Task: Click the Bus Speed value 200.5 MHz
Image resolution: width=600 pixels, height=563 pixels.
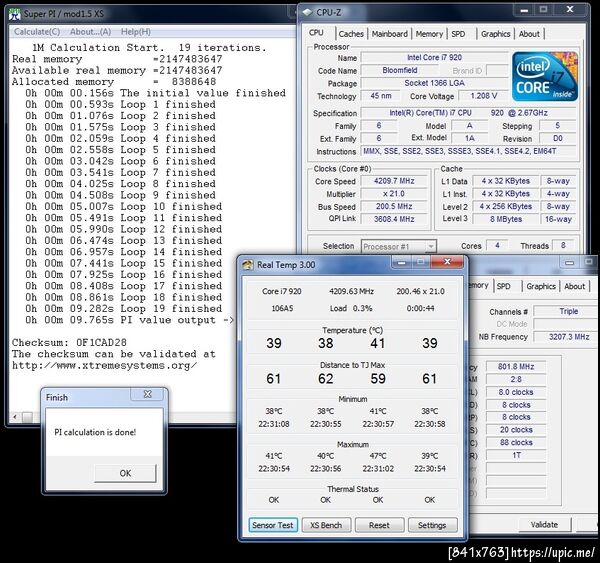Action: tap(394, 206)
